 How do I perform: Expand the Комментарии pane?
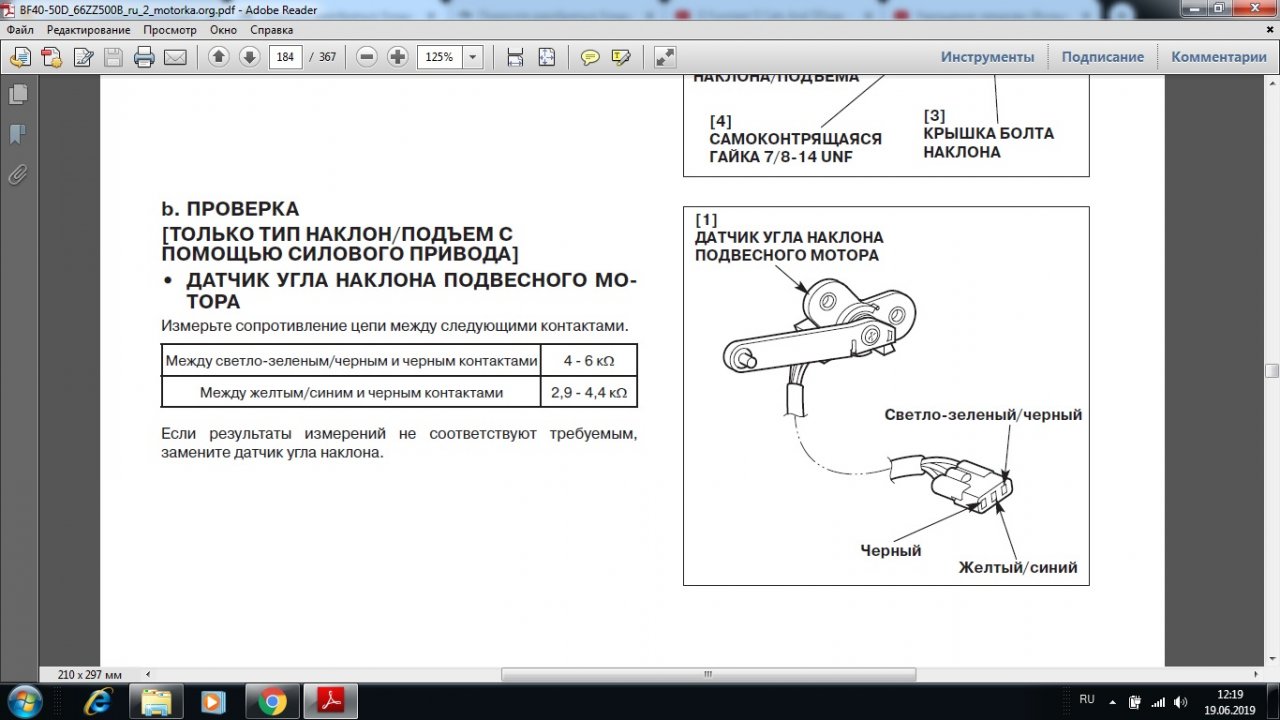[x=1218, y=57]
